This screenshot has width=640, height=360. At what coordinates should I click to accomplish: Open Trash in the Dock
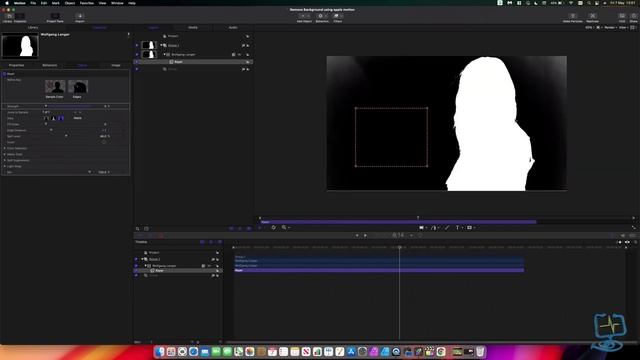click(x=480, y=352)
